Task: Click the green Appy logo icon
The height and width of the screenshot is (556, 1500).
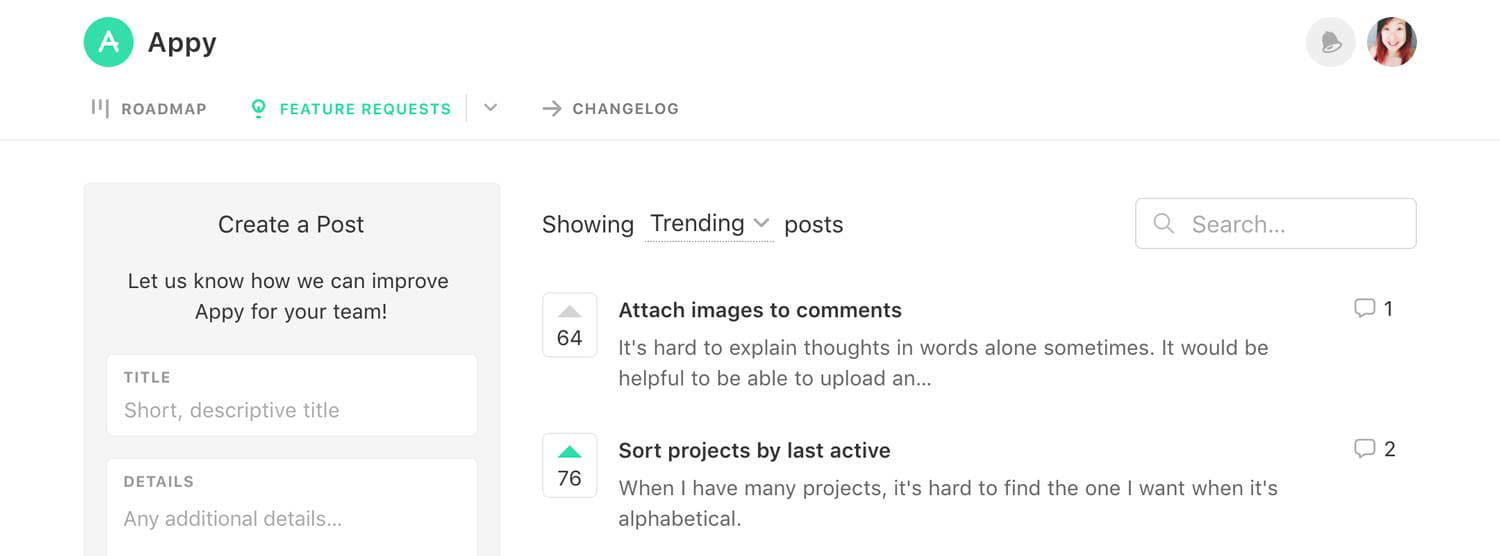Action: point(109,43)
